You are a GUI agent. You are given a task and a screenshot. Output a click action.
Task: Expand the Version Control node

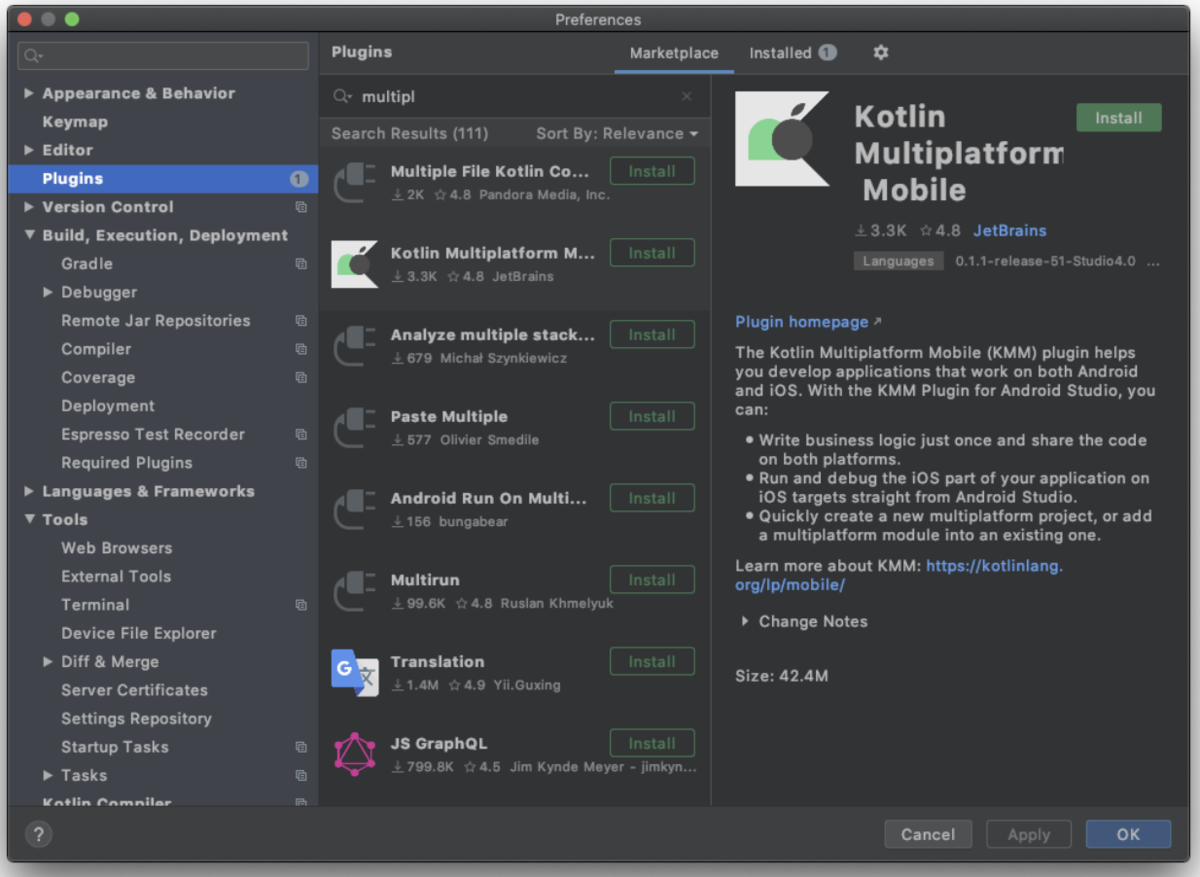click(29, 207)
